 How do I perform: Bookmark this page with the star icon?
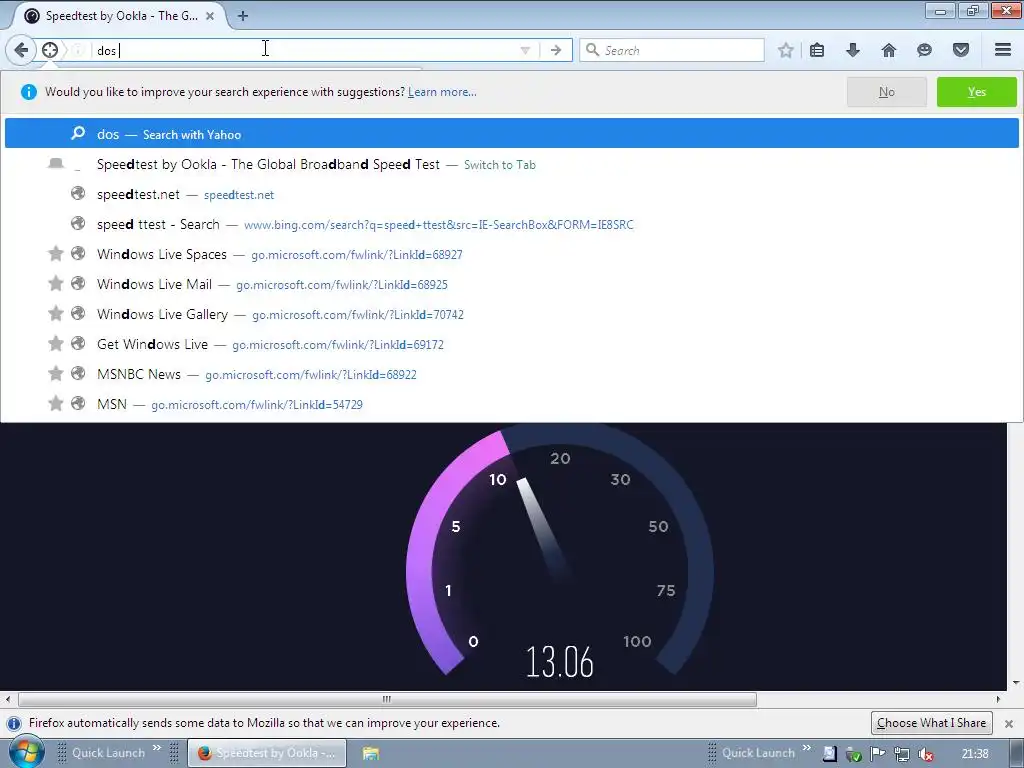click(x=786, y=50)
